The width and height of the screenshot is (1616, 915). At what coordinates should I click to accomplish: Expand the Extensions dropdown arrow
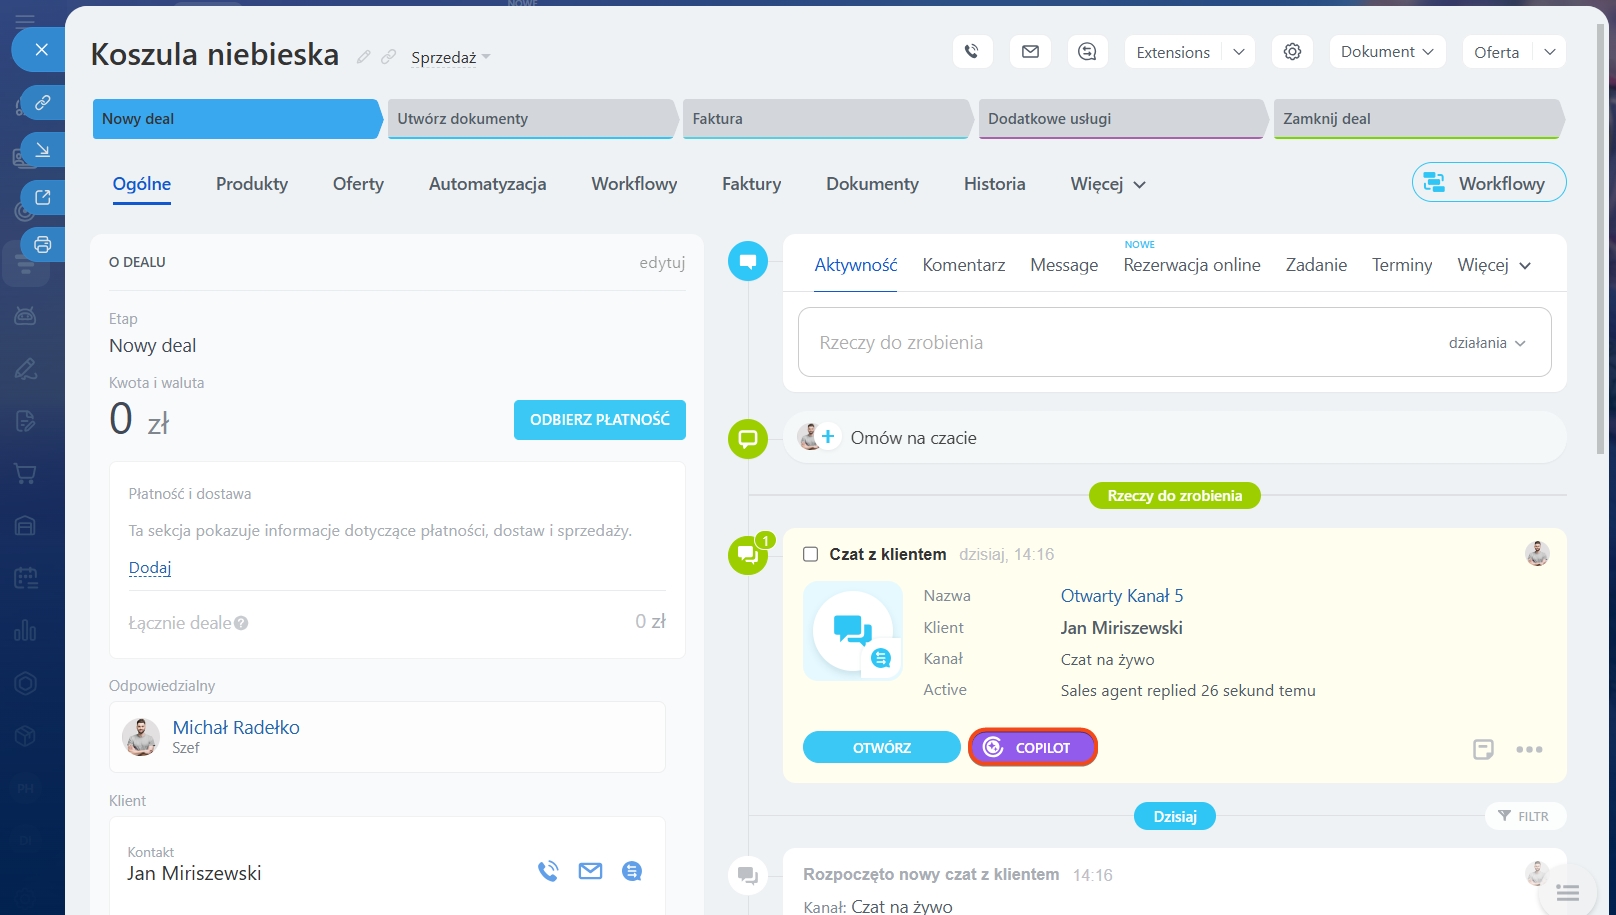pos(1238,52)
